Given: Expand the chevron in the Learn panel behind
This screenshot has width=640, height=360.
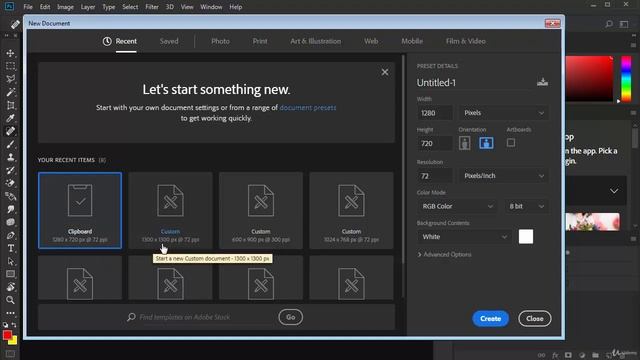Looking at the screenshot, I should click(x=614, y=191).
